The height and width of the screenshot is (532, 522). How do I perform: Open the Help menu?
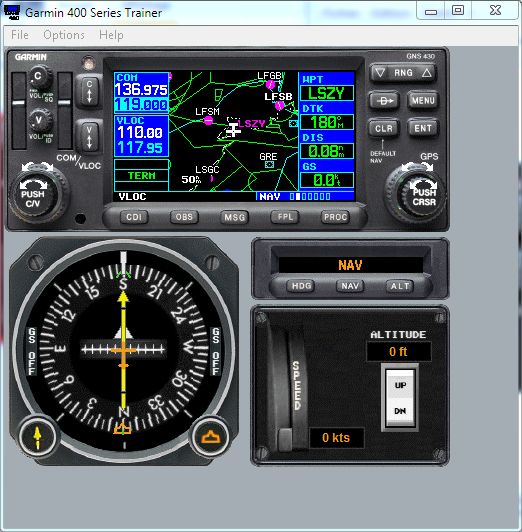(x=111, y=35)
